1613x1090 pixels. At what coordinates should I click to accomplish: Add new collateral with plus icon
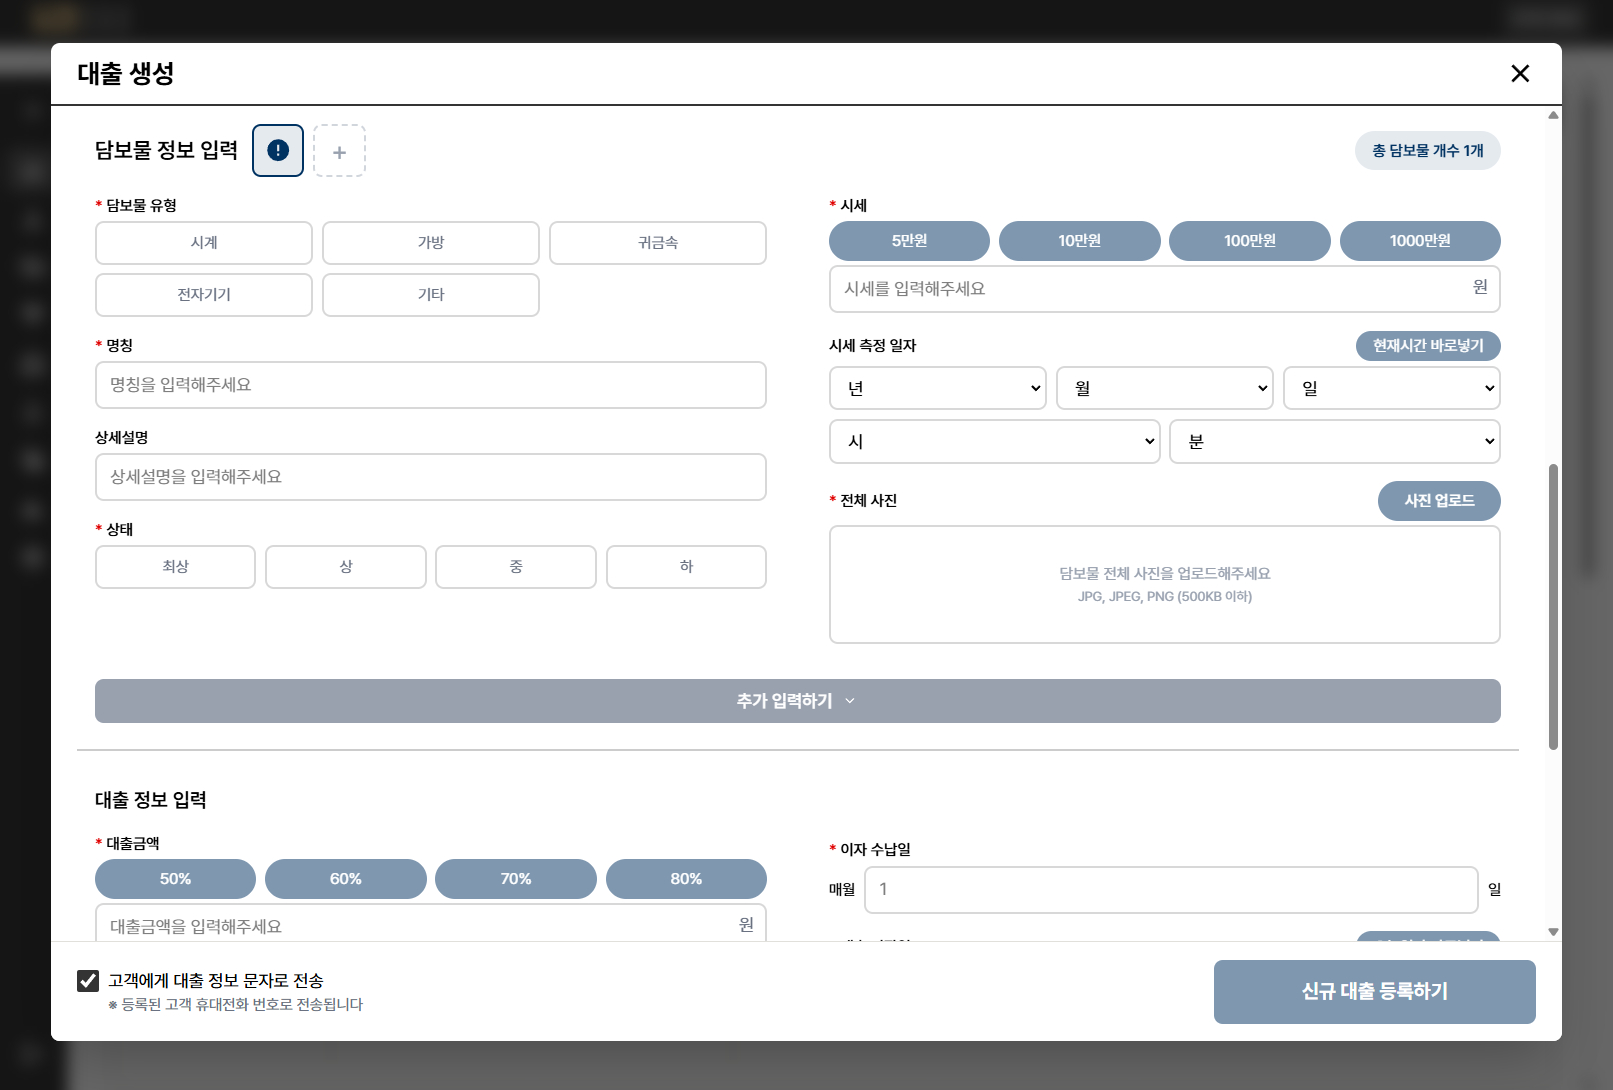pyautogui.click(x=339, y=151)
